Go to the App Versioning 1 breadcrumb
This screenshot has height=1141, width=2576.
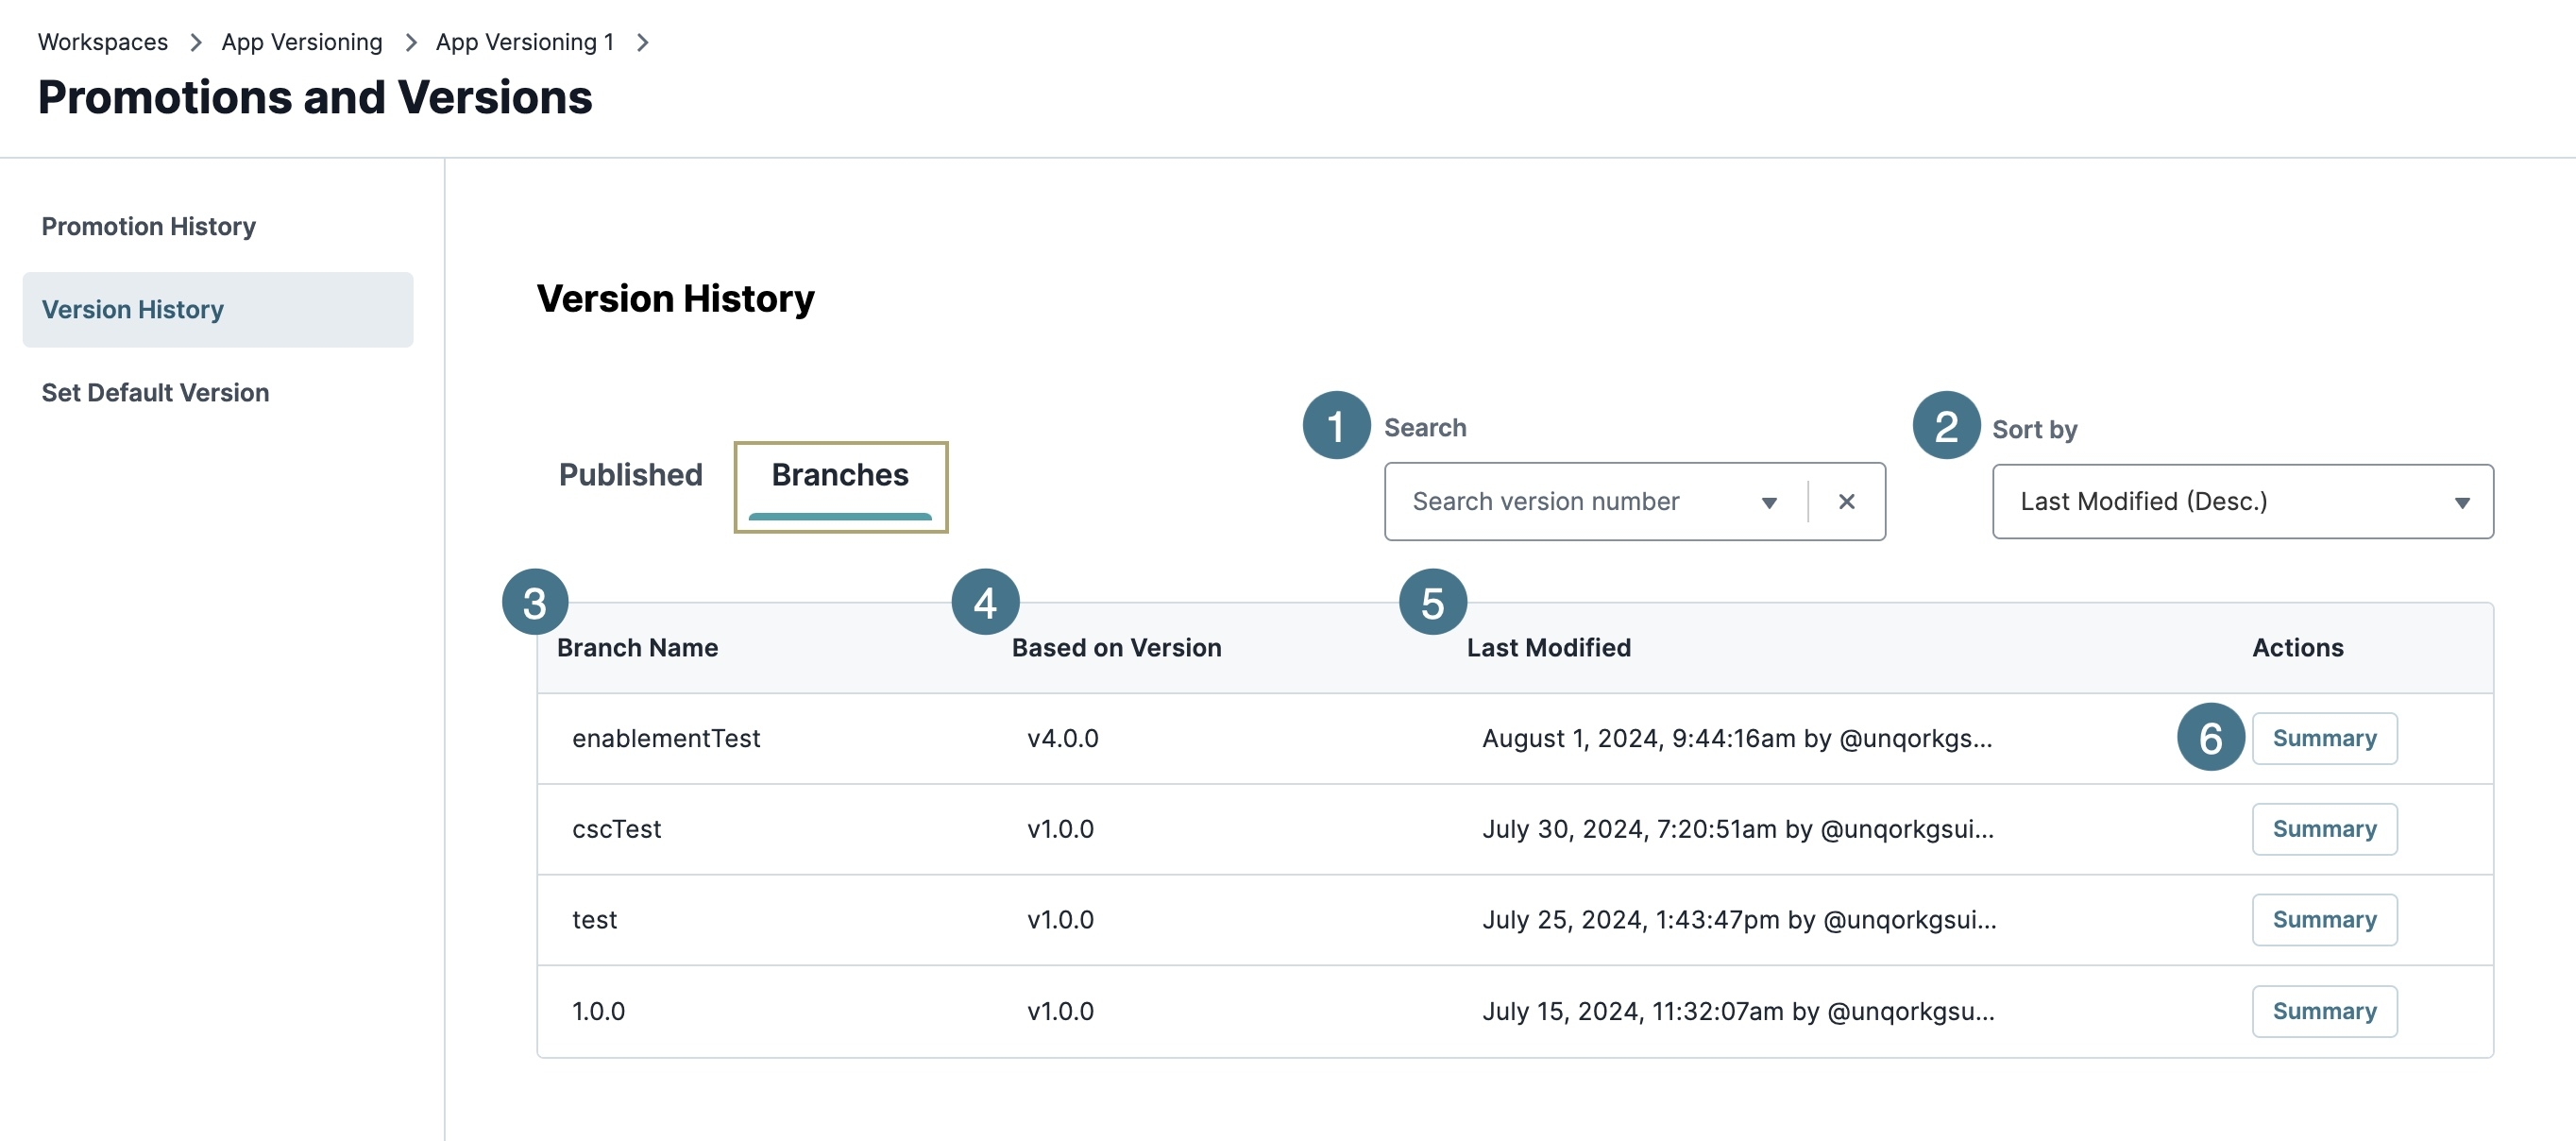523,42
